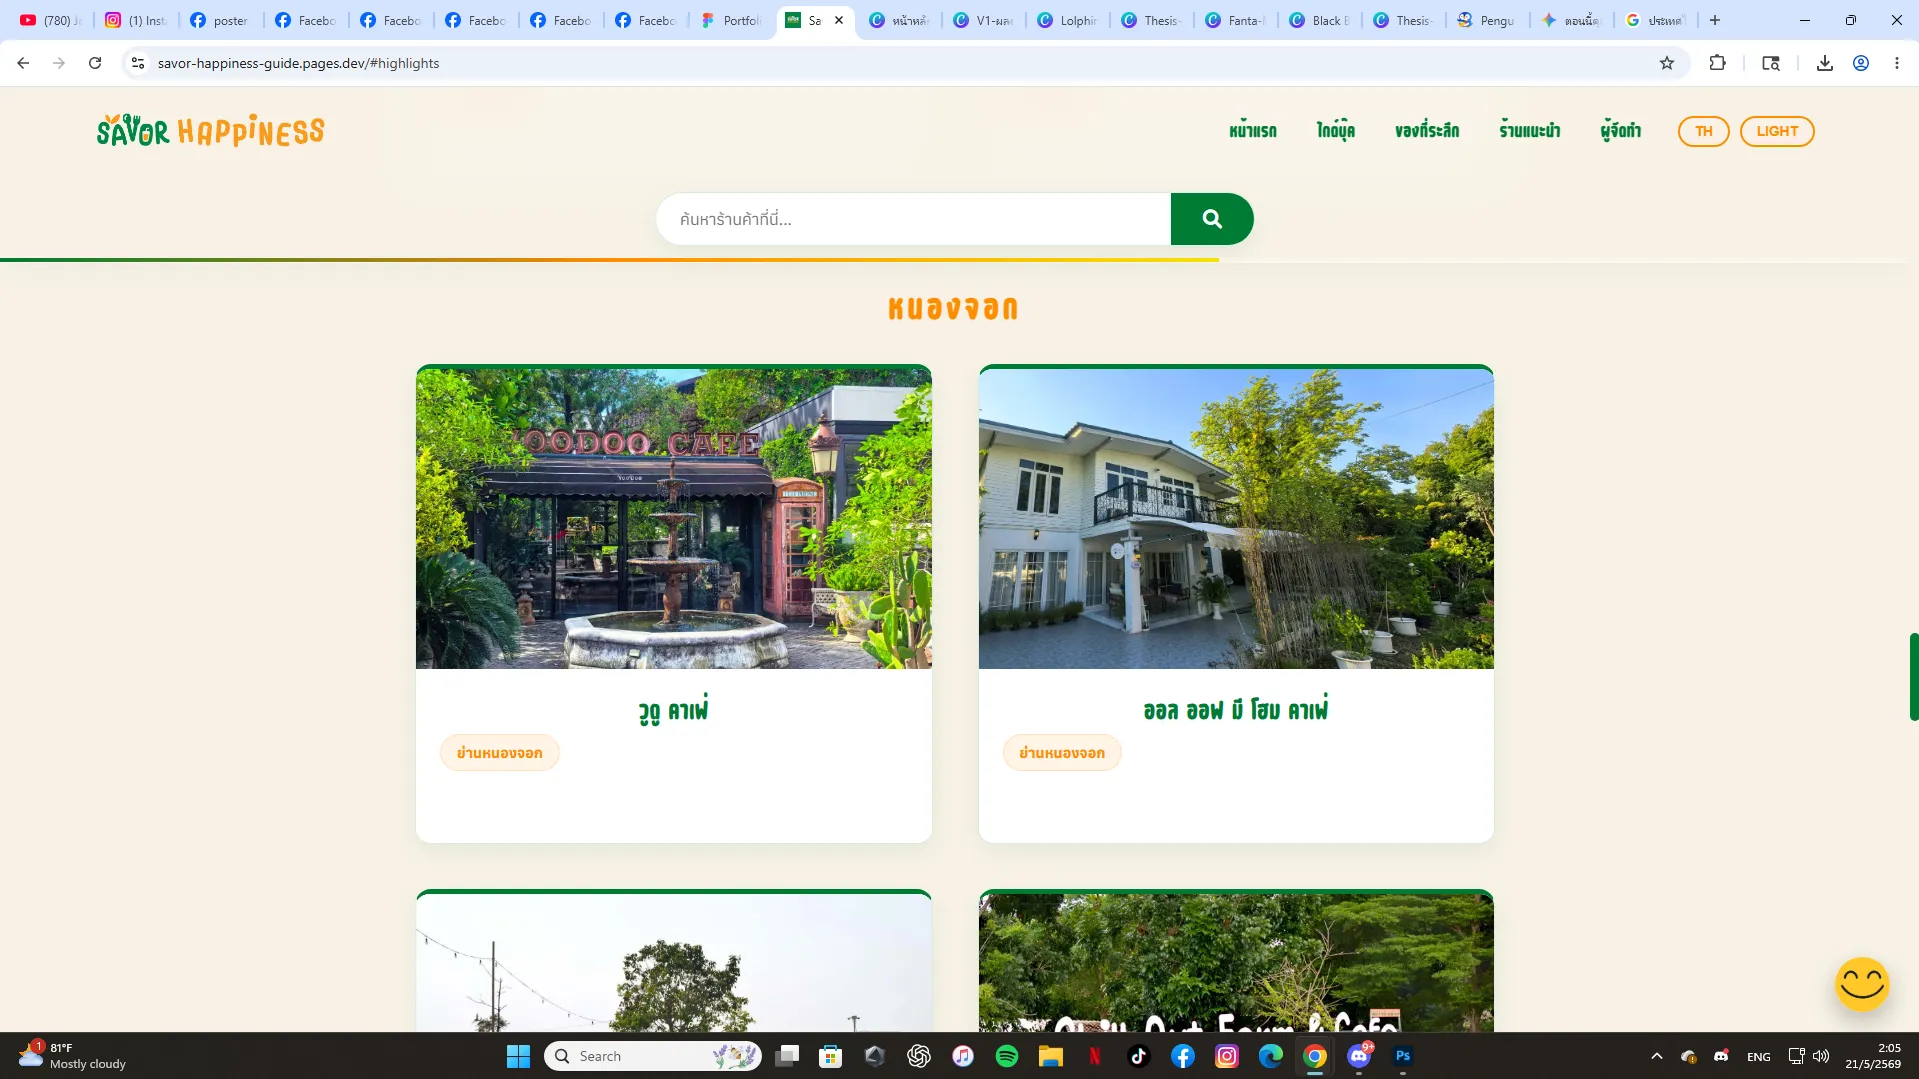Click ย่านหนองจอก tag under ออล ออฟ มี โฮม คาเฟ่

[1062, 753]
